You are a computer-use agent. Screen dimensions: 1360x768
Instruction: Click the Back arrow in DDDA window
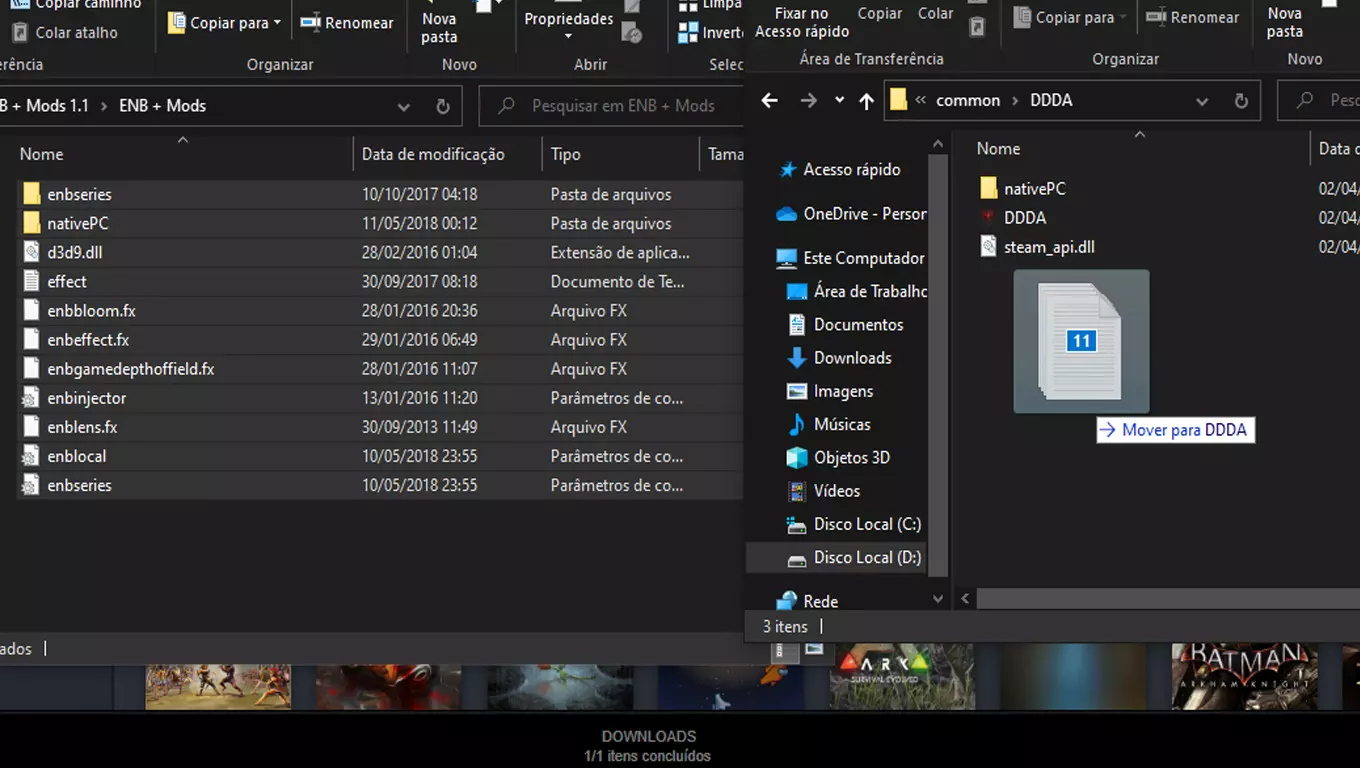769,100
